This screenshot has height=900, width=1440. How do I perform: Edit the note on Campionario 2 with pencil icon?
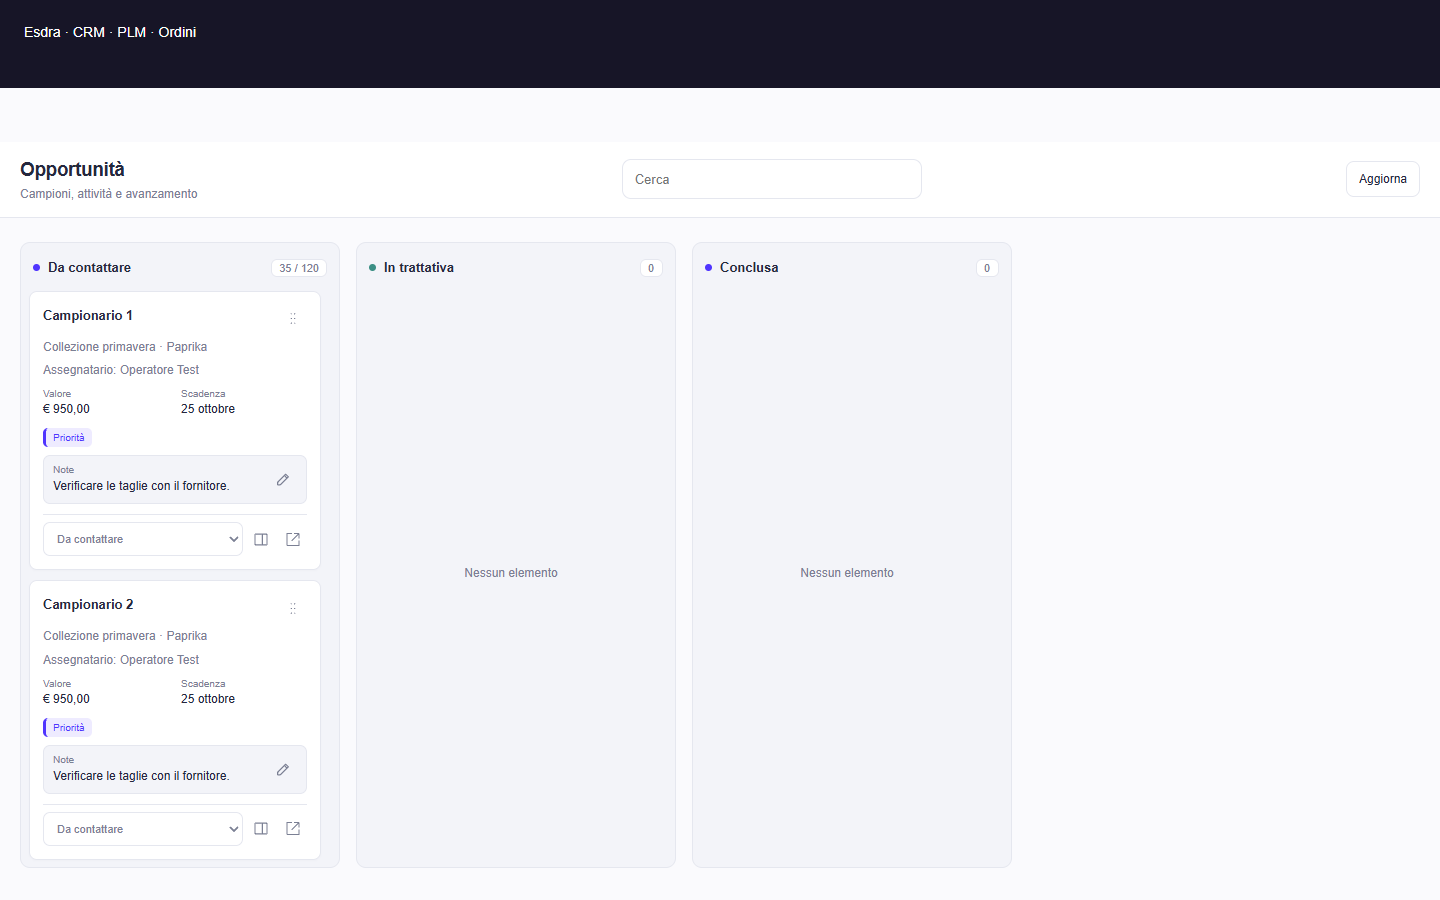283,770
